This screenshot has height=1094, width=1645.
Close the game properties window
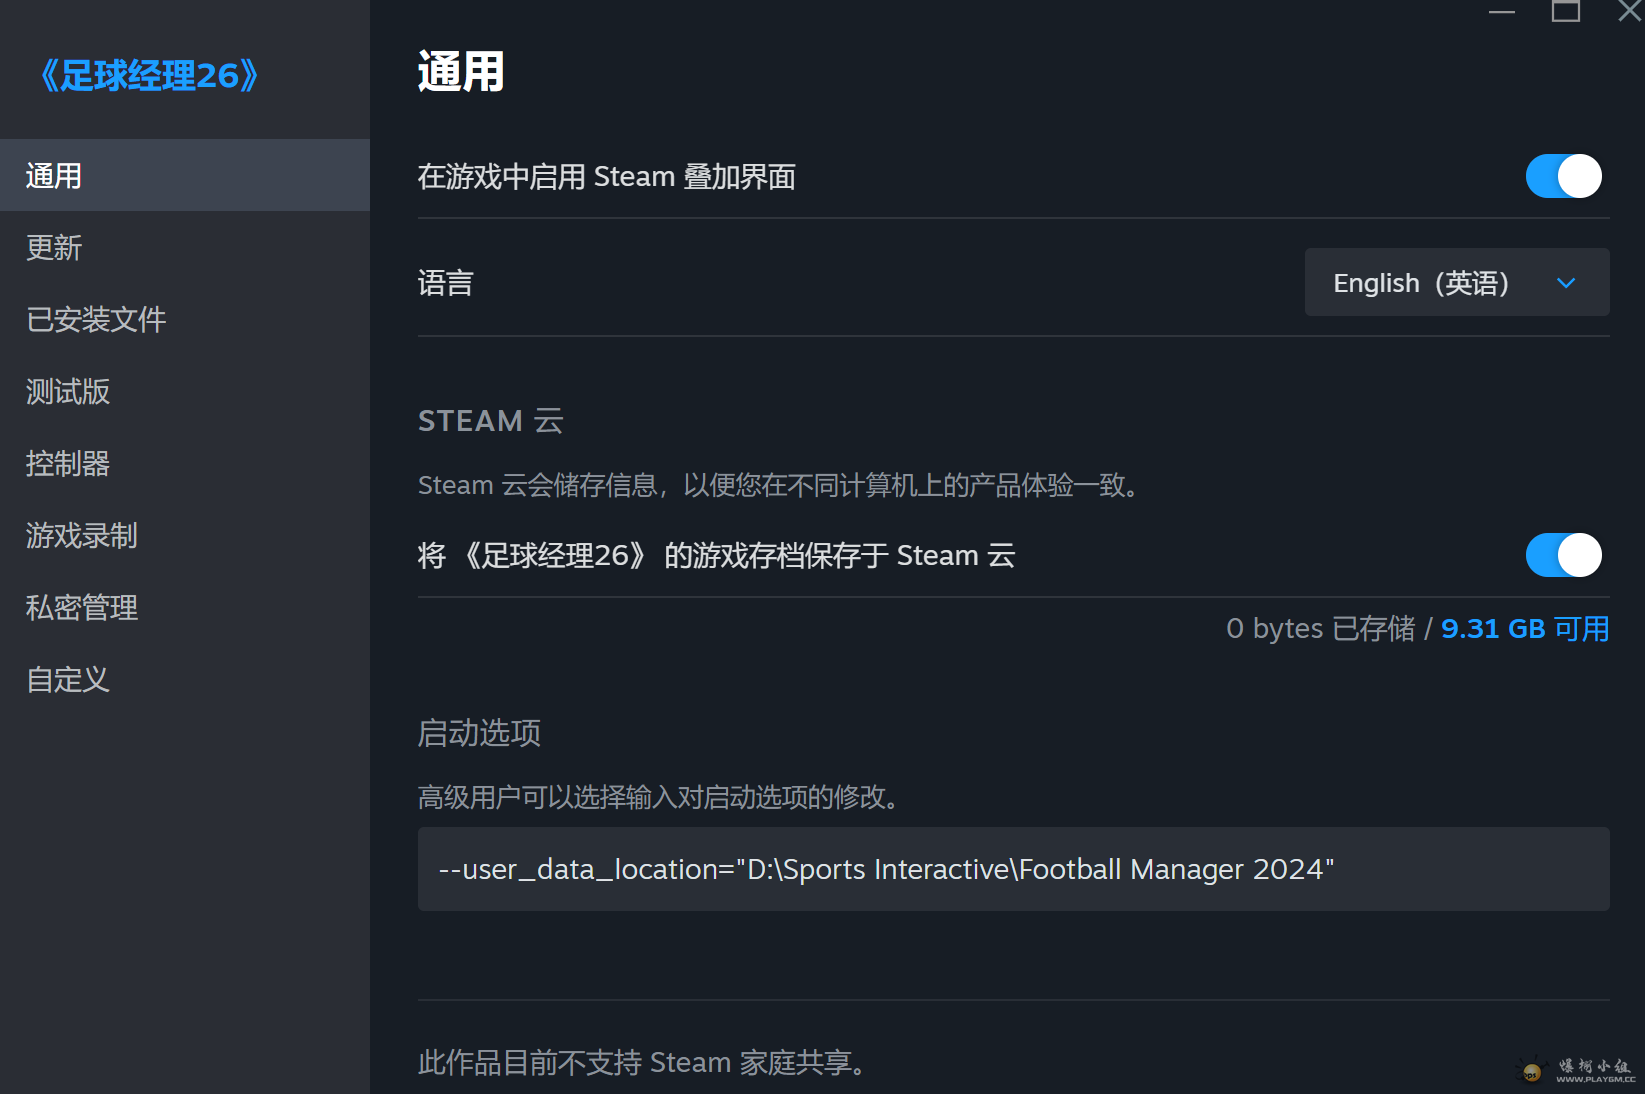[x=1628, y=12]
